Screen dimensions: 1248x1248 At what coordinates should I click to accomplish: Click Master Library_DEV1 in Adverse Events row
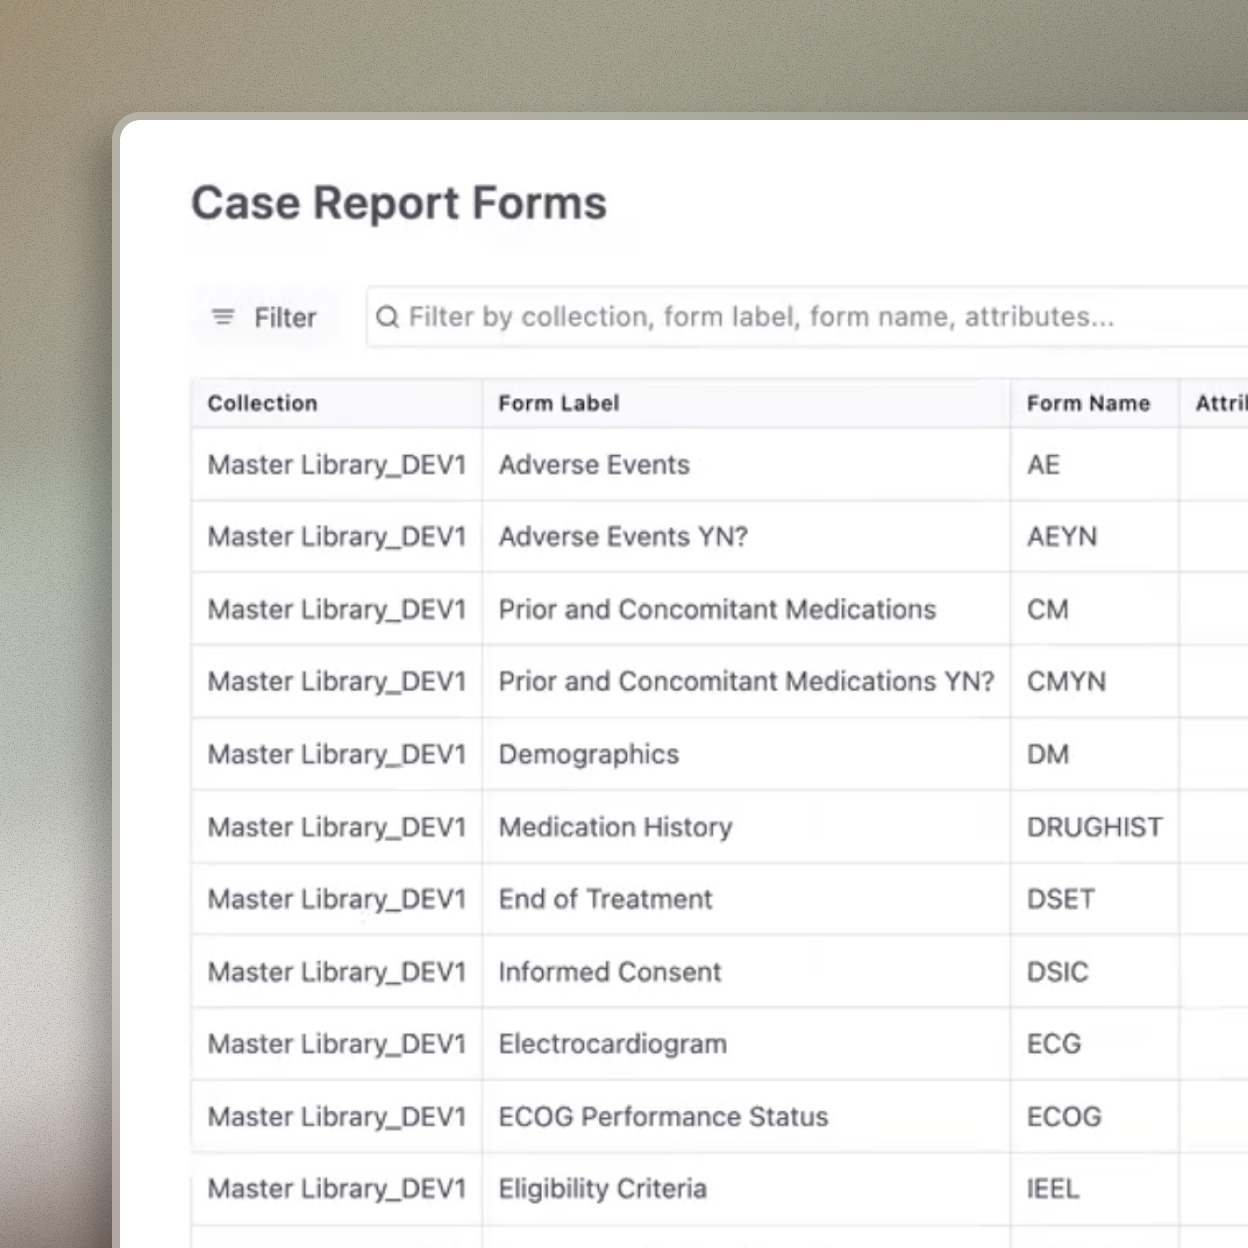(337, 465)
